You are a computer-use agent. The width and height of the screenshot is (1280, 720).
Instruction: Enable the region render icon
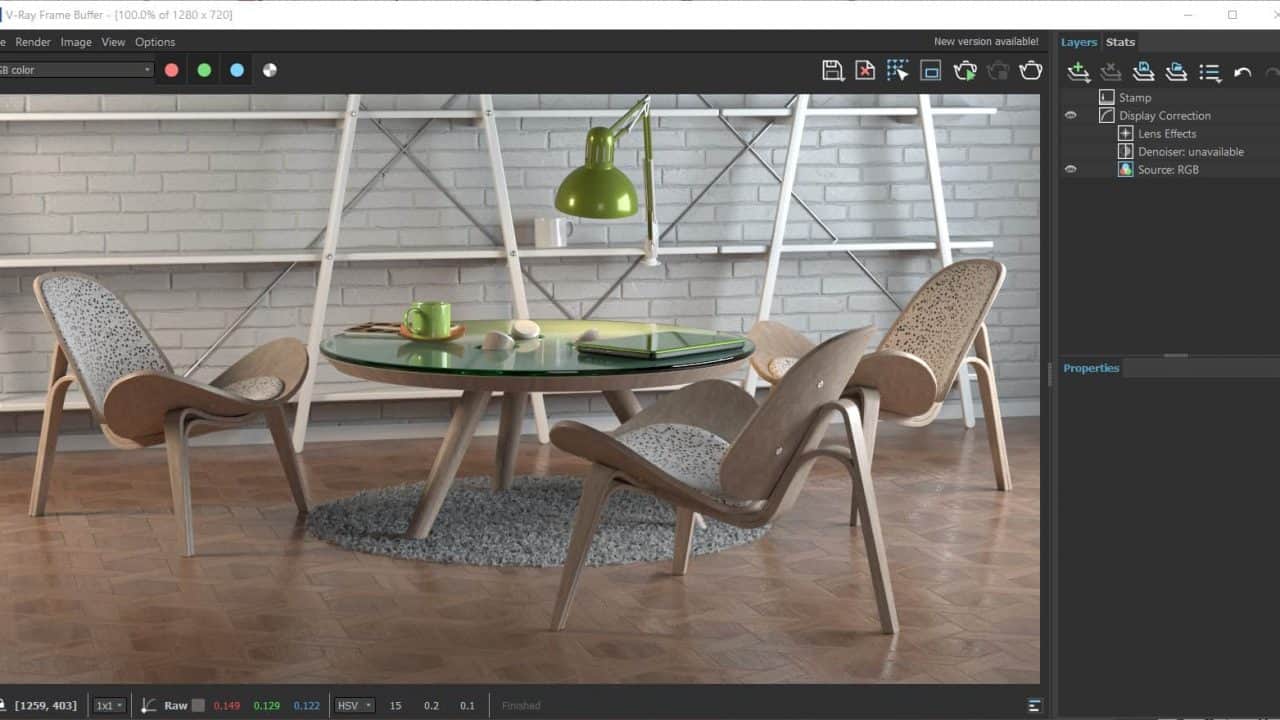pyautogui.click(x=931, y=70)
